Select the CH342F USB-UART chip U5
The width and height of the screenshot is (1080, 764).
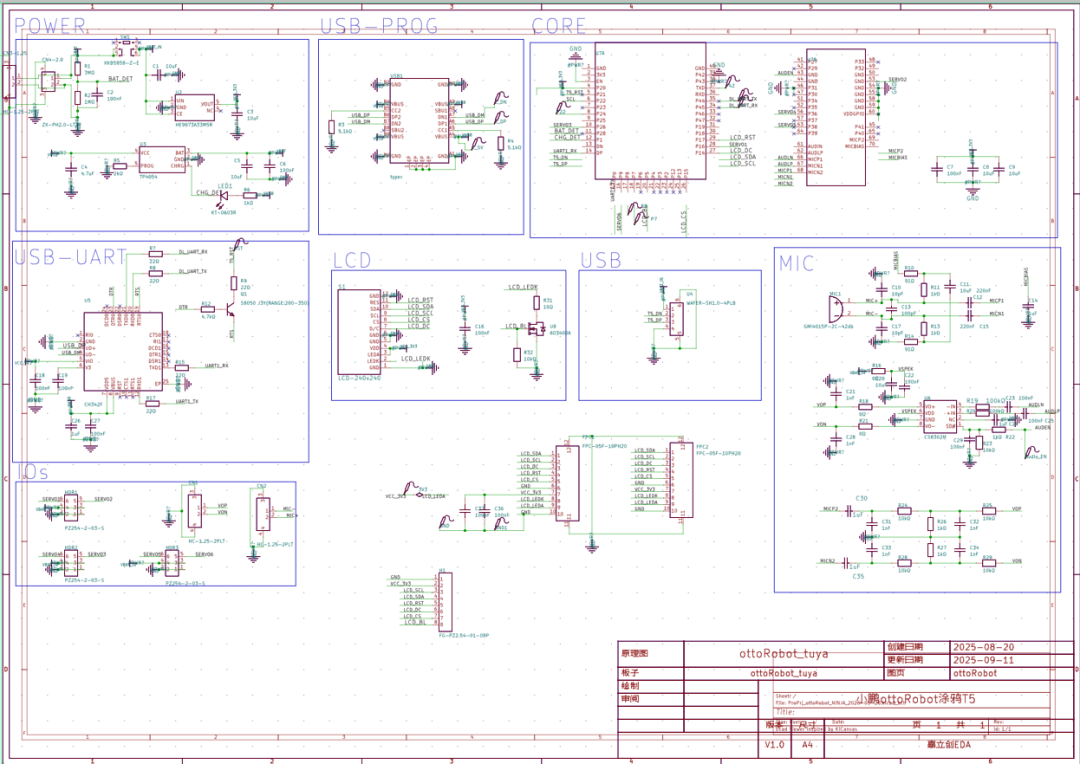(x=123, y=351)
